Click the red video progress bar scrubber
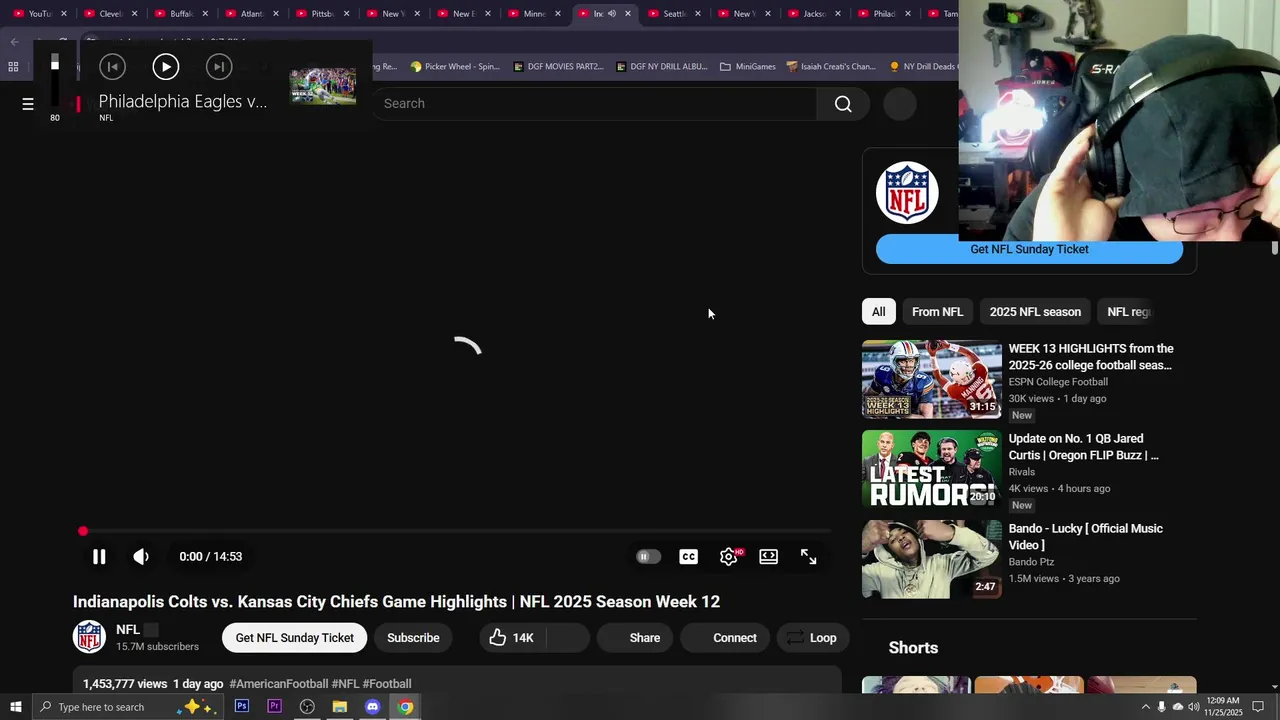This screenshot has height=720, width=1280. tap(83, 531)
